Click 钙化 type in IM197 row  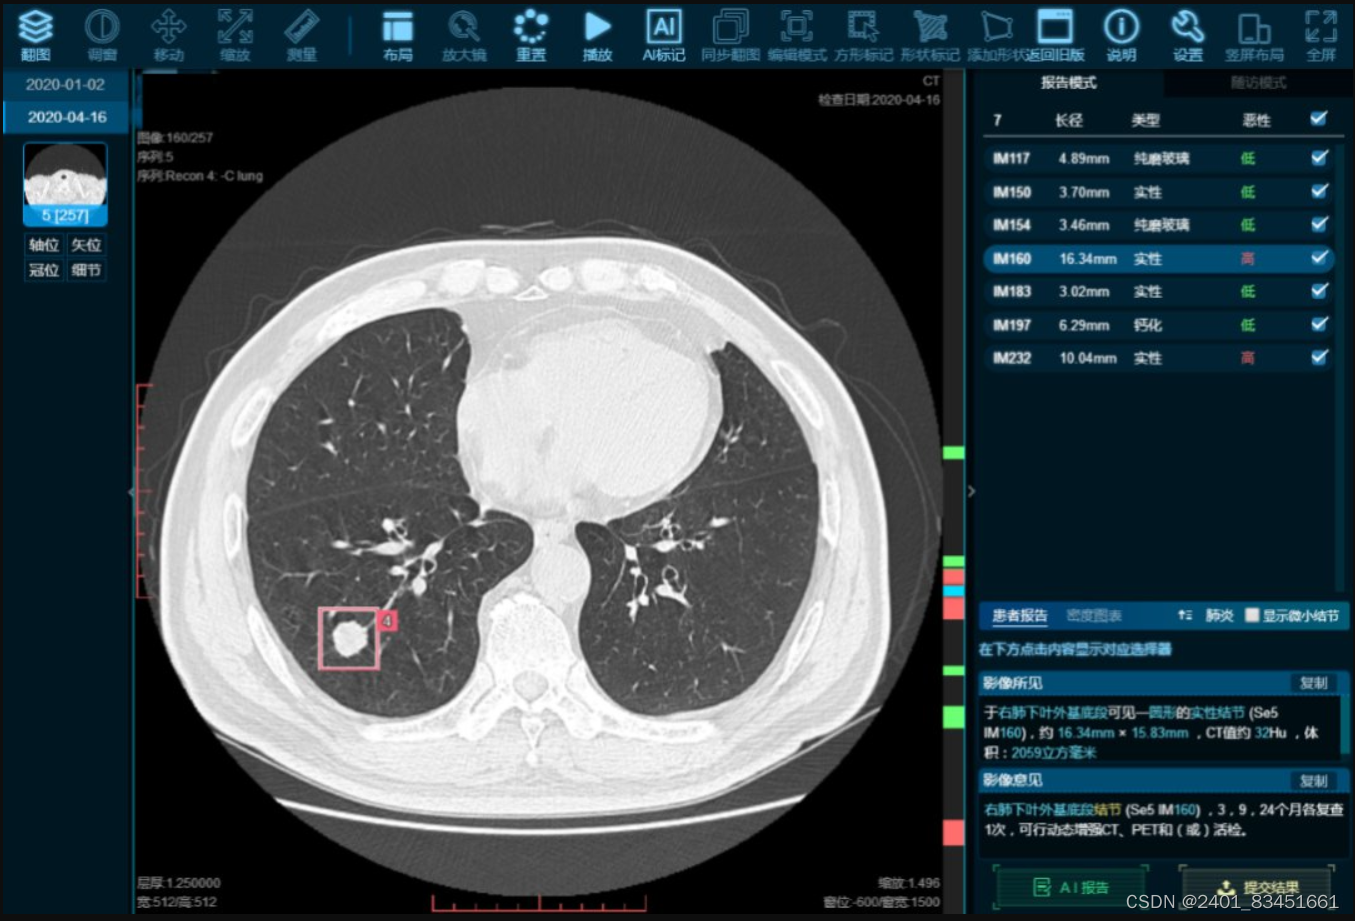[x=1147, y=325]
